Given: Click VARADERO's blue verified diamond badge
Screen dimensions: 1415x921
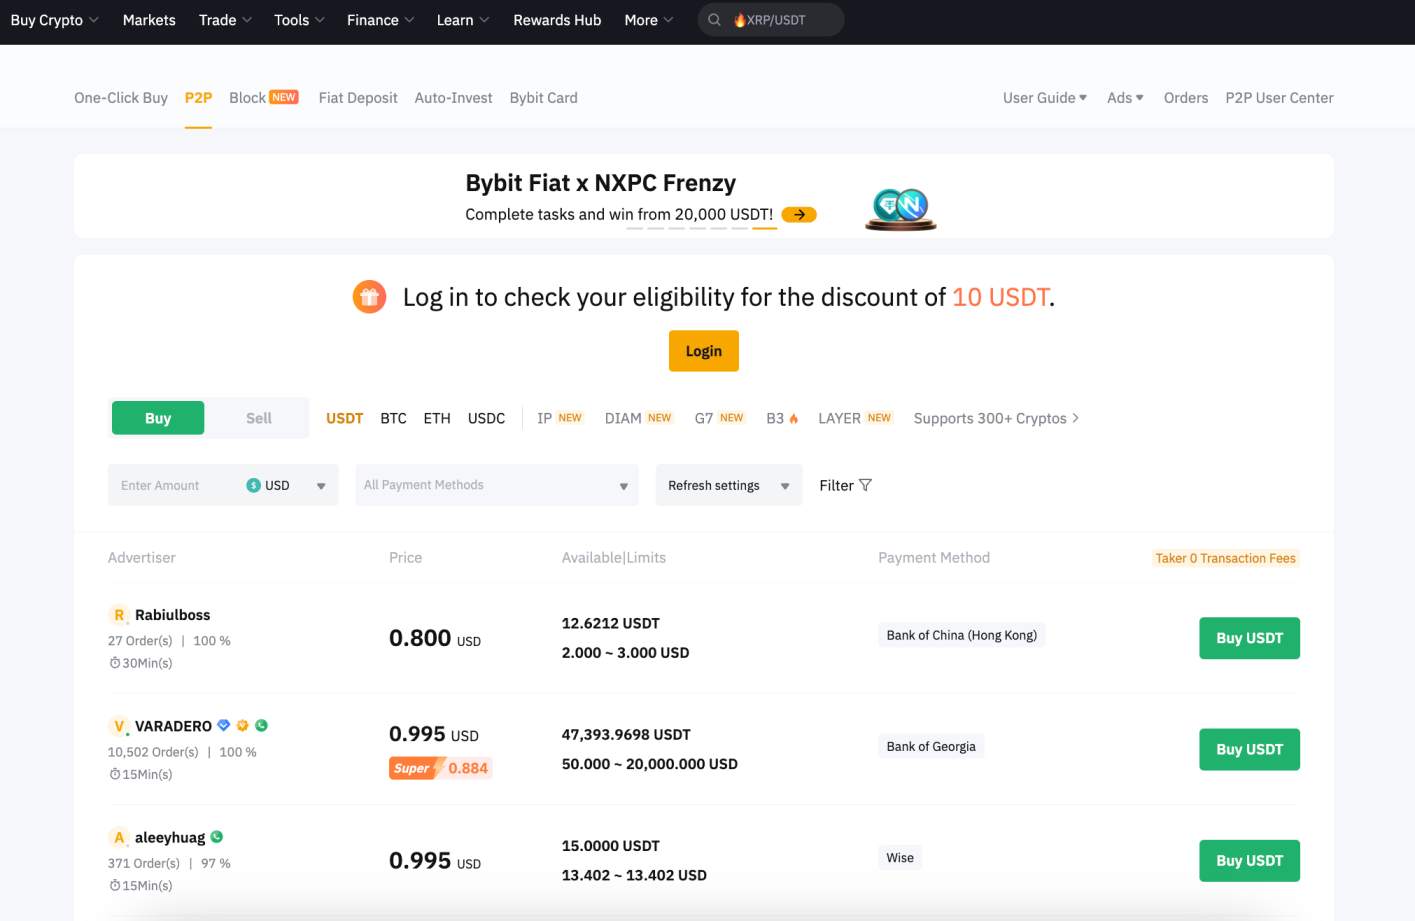Looking at the screenshot, I should [x=224, y=726].
